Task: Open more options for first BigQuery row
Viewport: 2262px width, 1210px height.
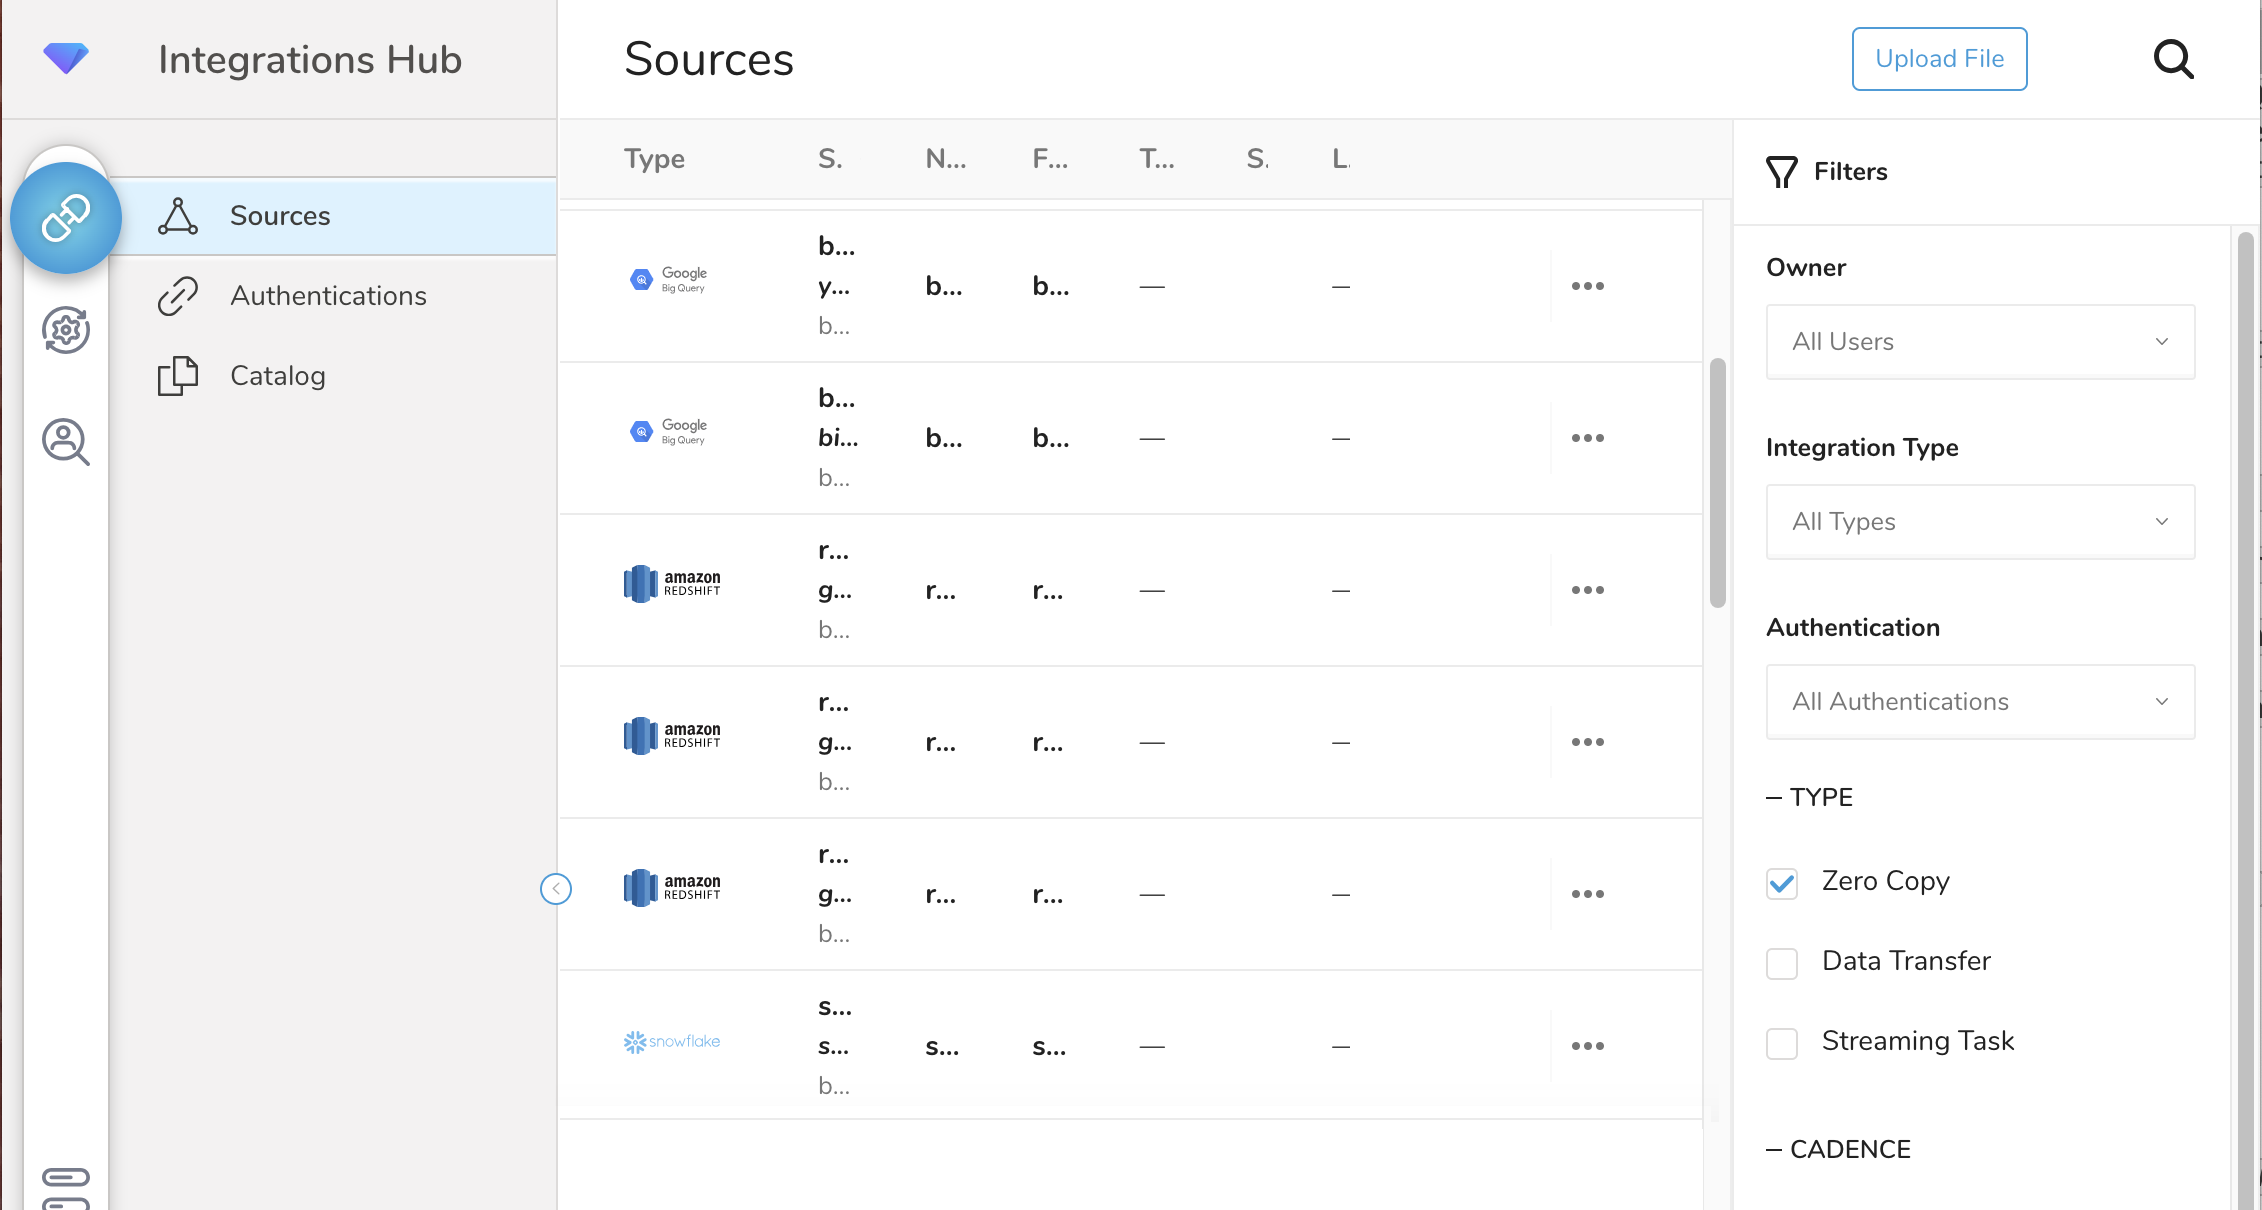Action: tap(1587, 286)
